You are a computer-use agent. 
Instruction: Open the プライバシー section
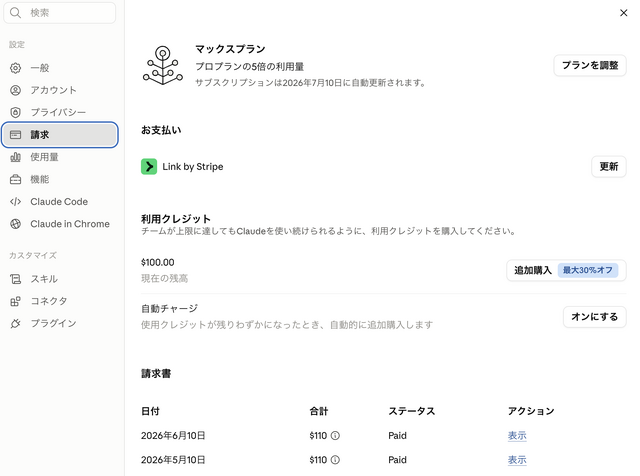(60, 112)
